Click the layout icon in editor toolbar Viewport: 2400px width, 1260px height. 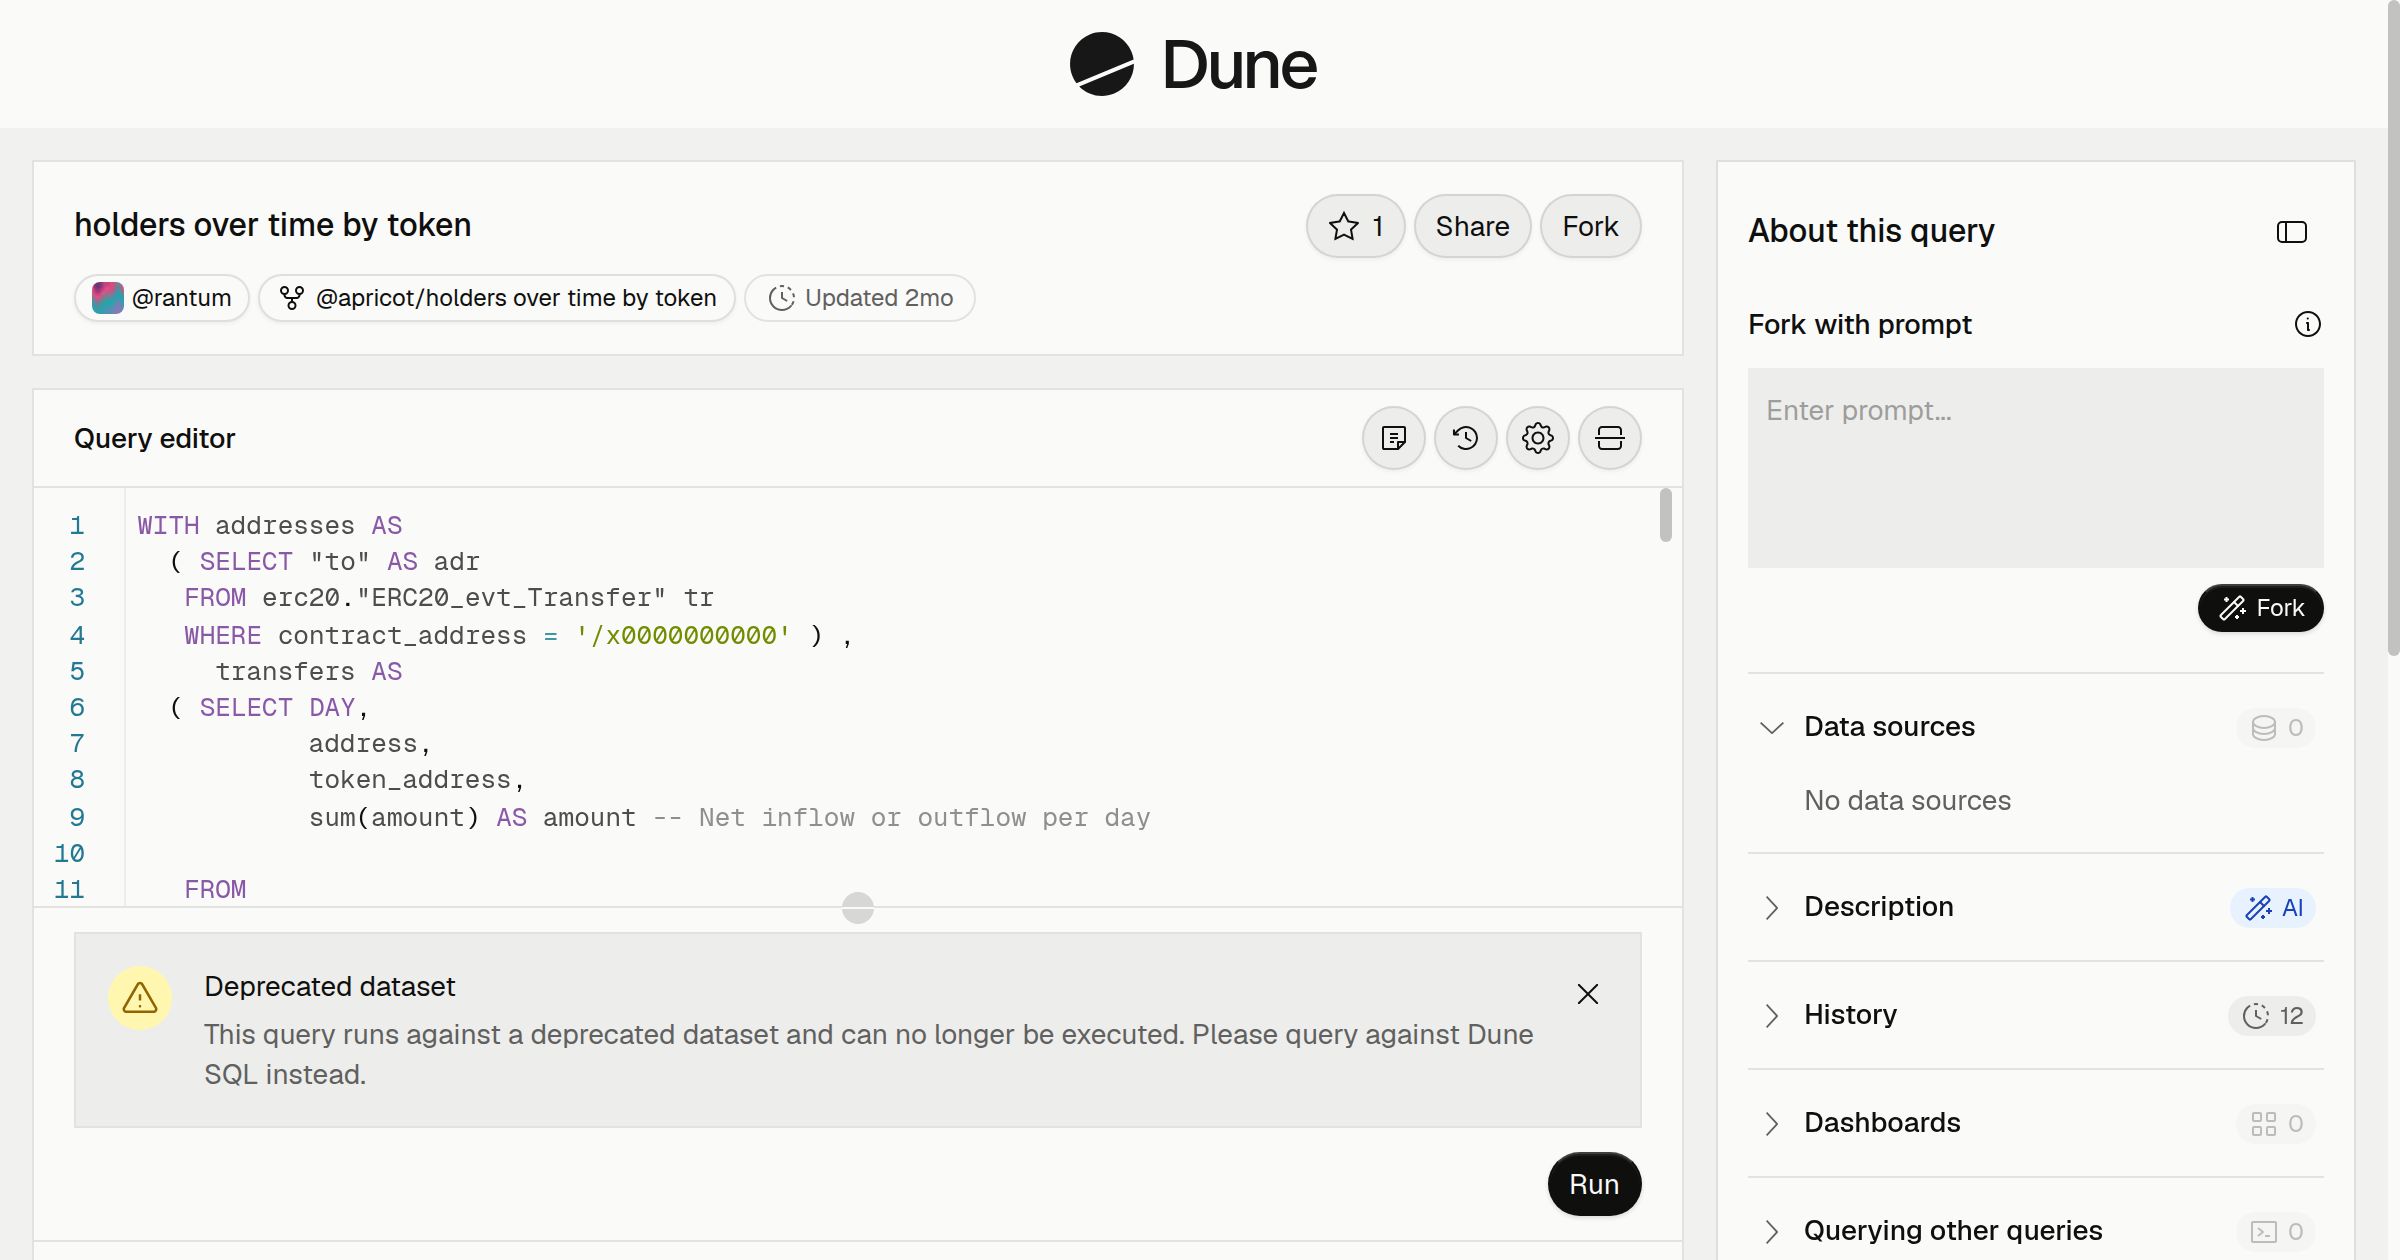1610,438
